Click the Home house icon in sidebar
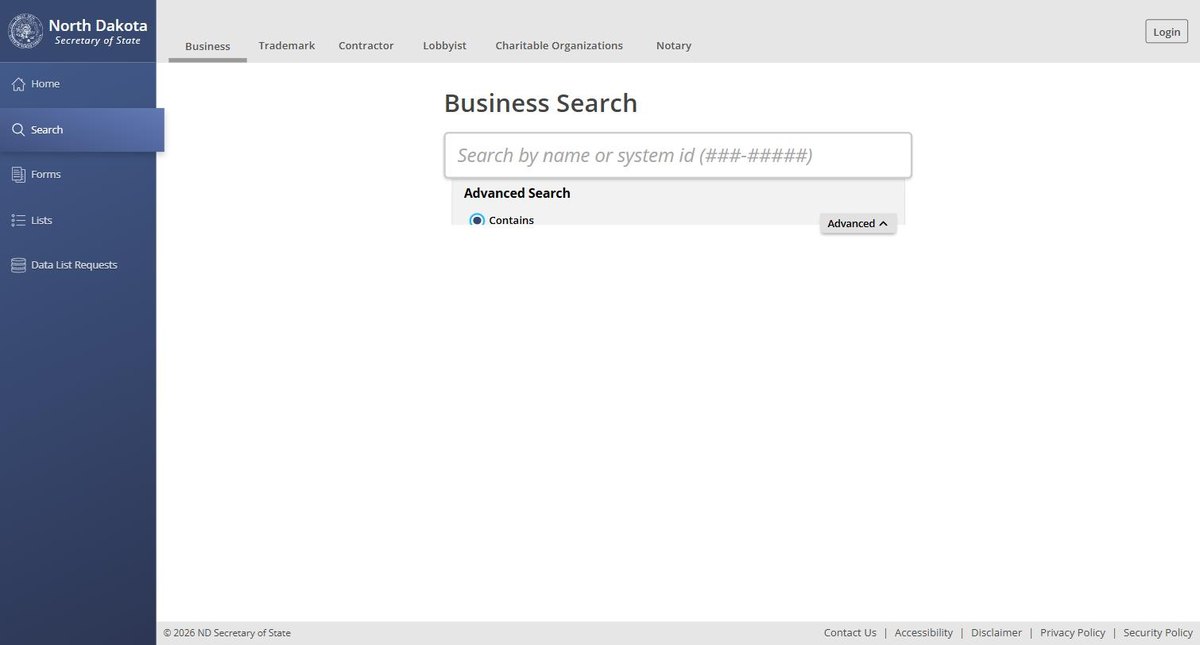The height and width of the screenshot is (645, 1200). pyautogui.click(x=18, y=84)
